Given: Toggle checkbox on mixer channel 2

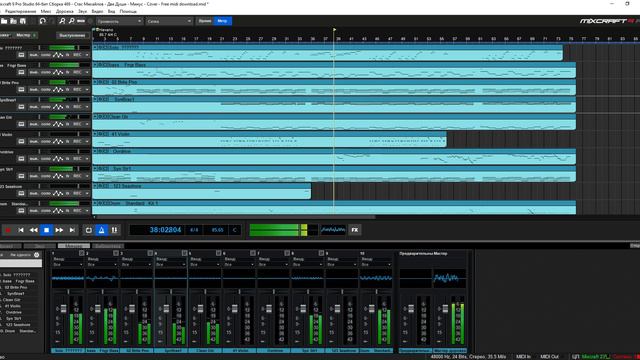Looking at the screenshot, I should click(x=116, y=253).
